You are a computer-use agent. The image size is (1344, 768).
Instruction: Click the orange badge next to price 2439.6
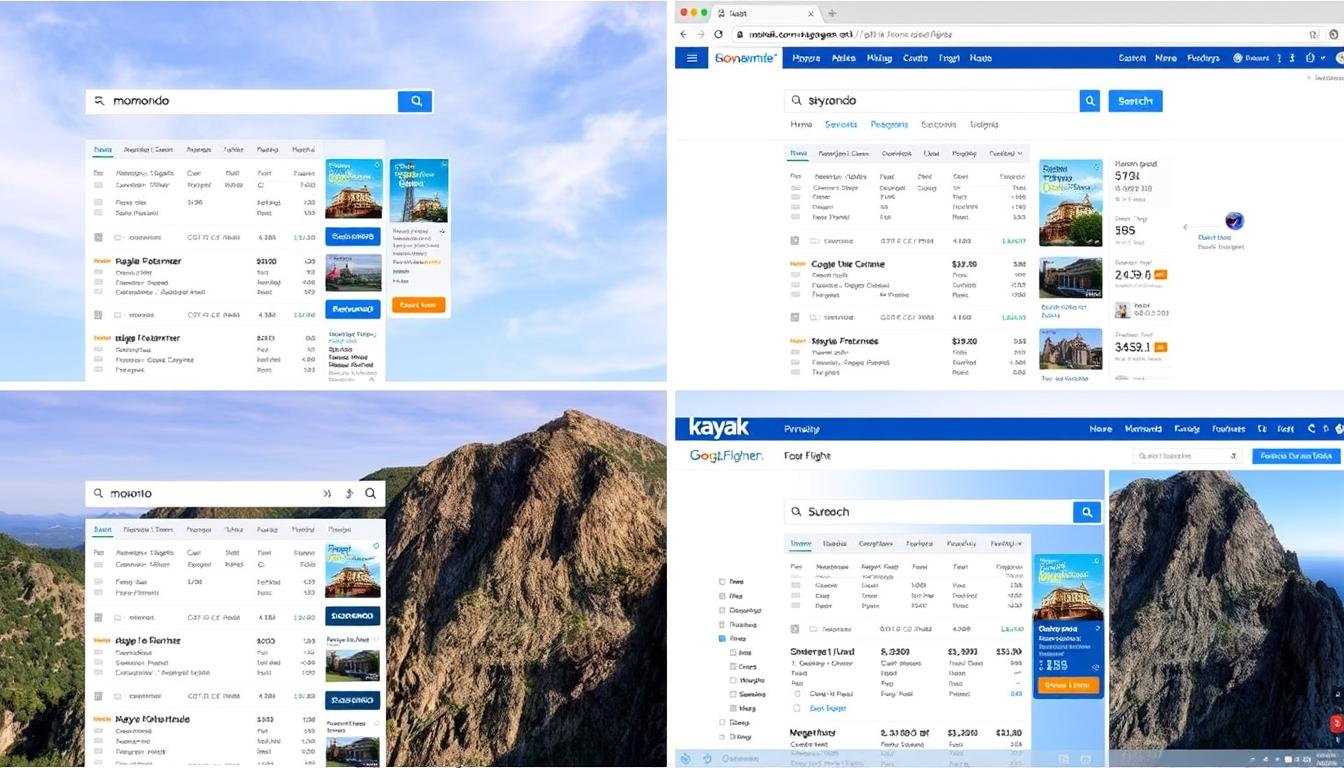pyautogui.click(x=1160, y=274)
